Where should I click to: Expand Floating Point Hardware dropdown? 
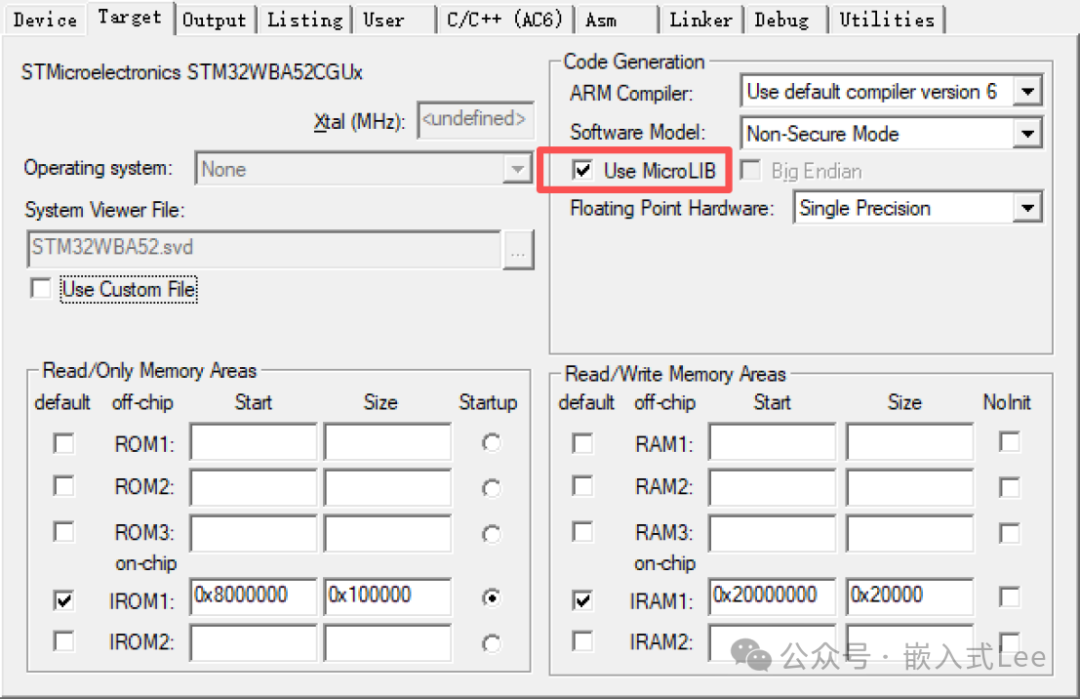click(1028, 208)
